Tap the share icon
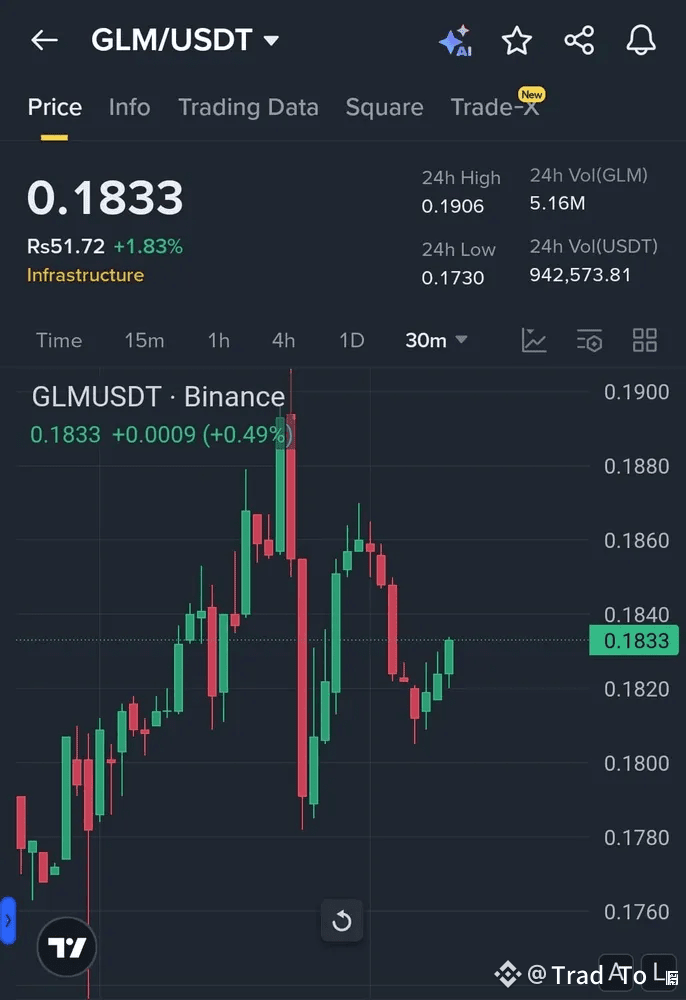This screenshot has height=1000, width=686. pyautogui.click(x=579, y=40)
